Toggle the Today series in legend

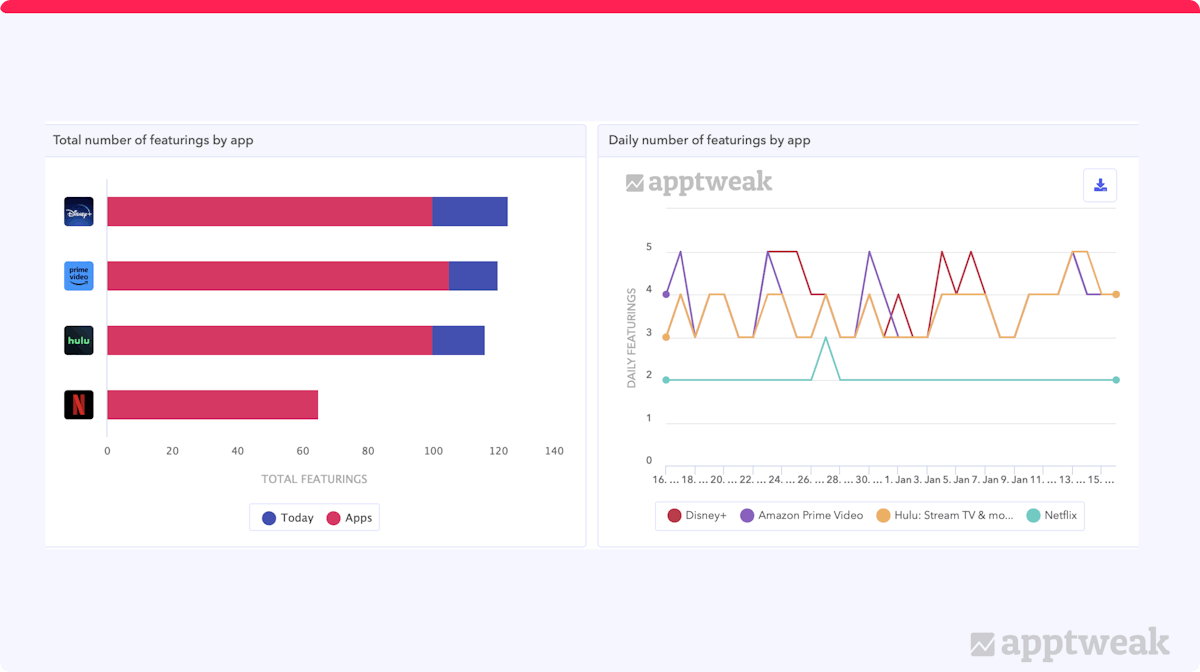[288, 518]
